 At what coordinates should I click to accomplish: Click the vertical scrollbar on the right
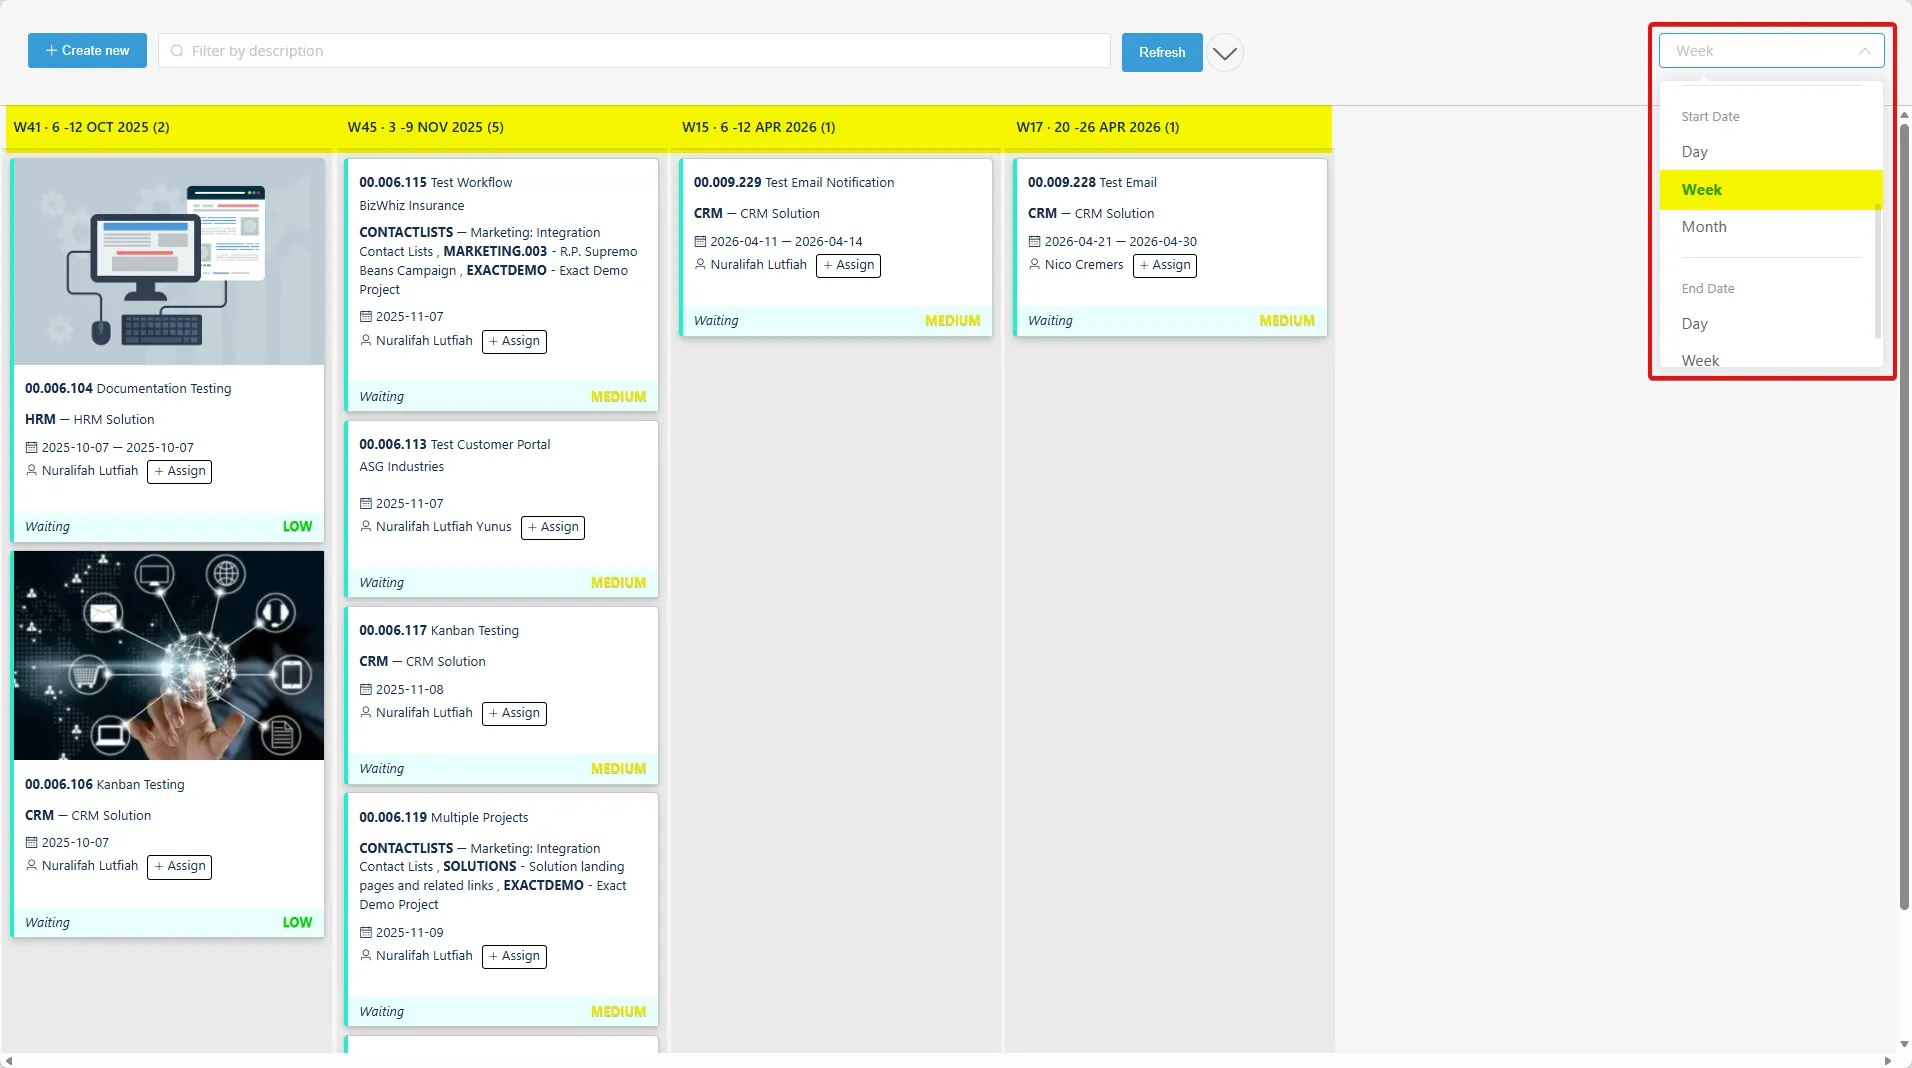tap(1904, 515)
